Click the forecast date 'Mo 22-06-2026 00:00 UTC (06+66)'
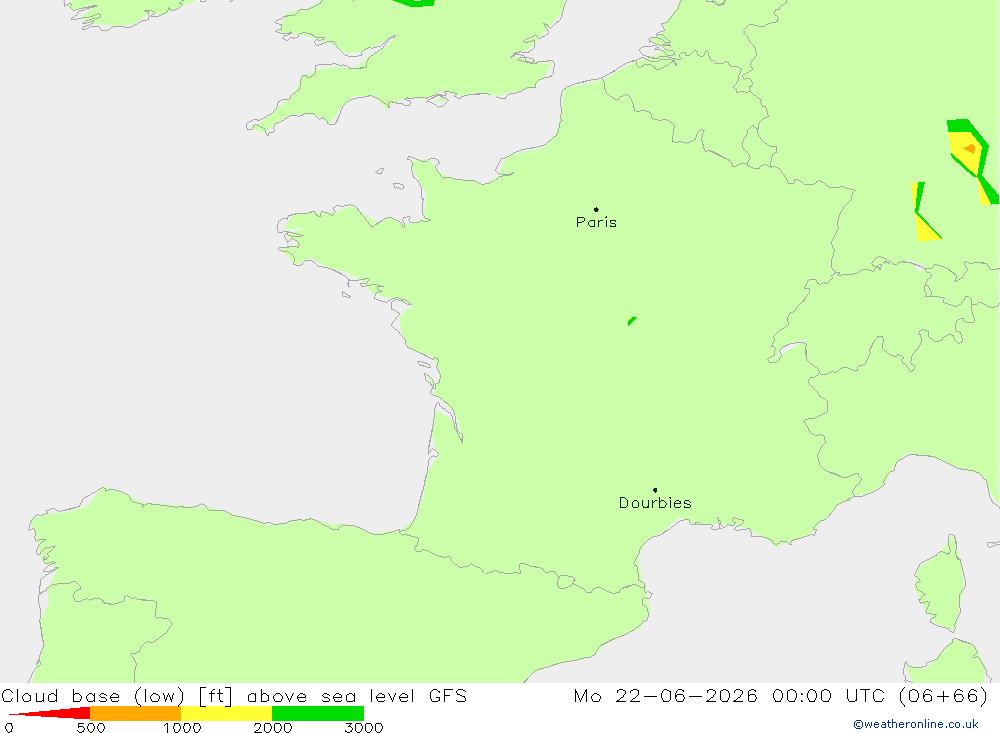This screenshot has height=733, width=1000. pos(781,695)
